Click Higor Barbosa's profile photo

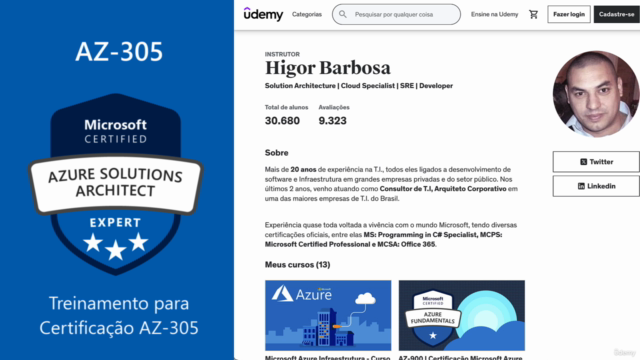[x=596, y=94]
